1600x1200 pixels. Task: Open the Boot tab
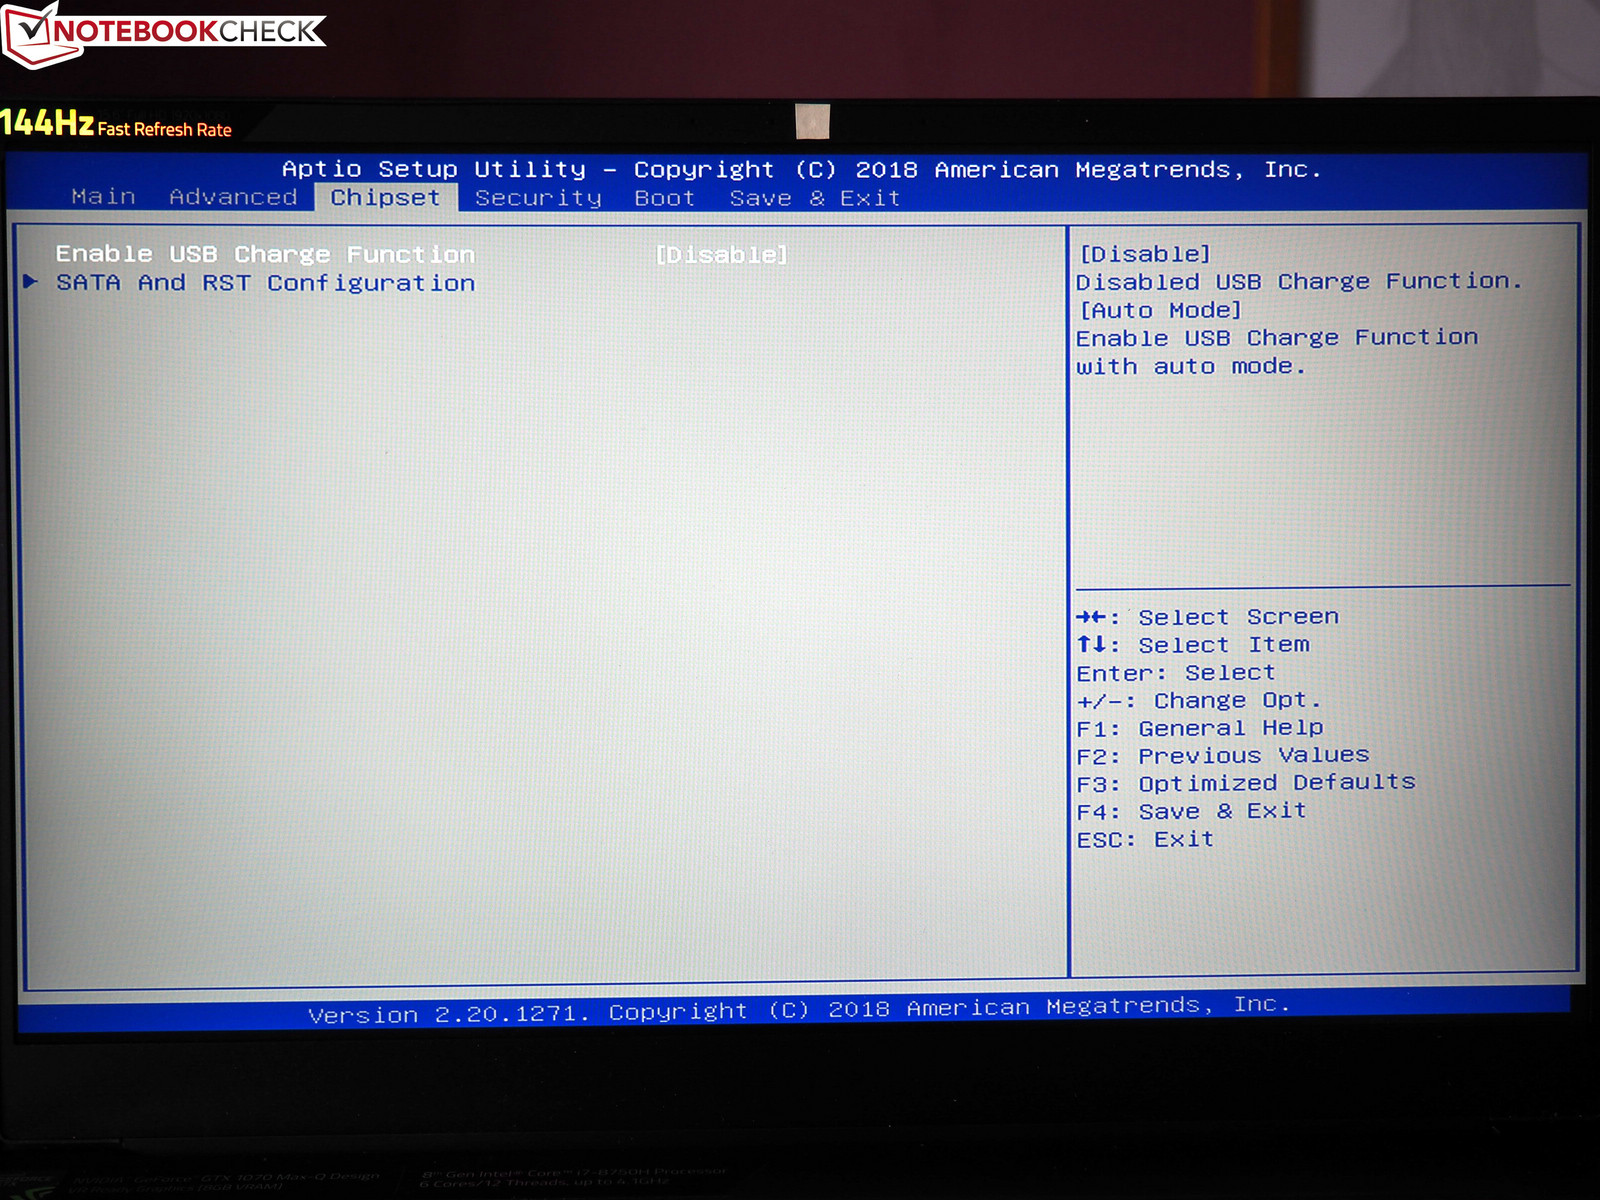[665, 198]
